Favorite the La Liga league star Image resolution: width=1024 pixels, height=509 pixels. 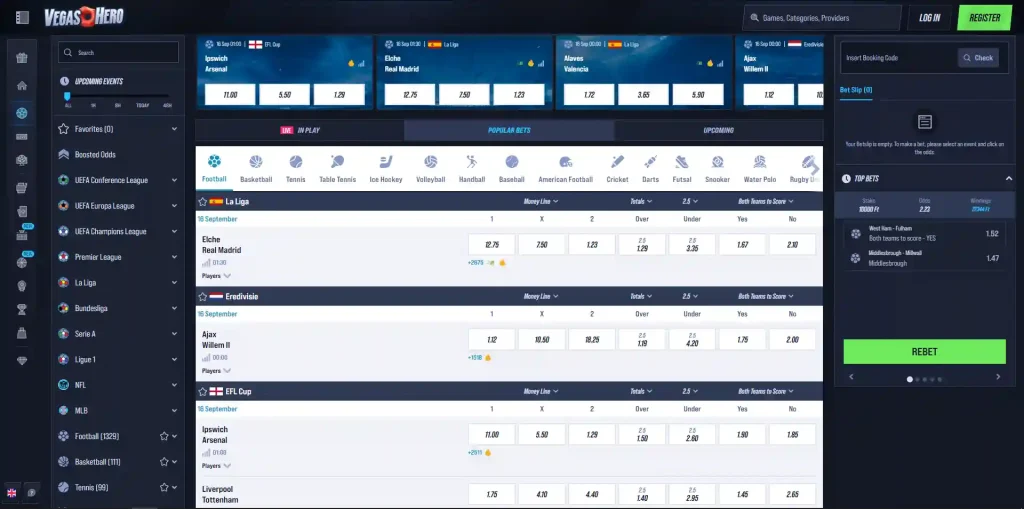[x=202, y=201]
